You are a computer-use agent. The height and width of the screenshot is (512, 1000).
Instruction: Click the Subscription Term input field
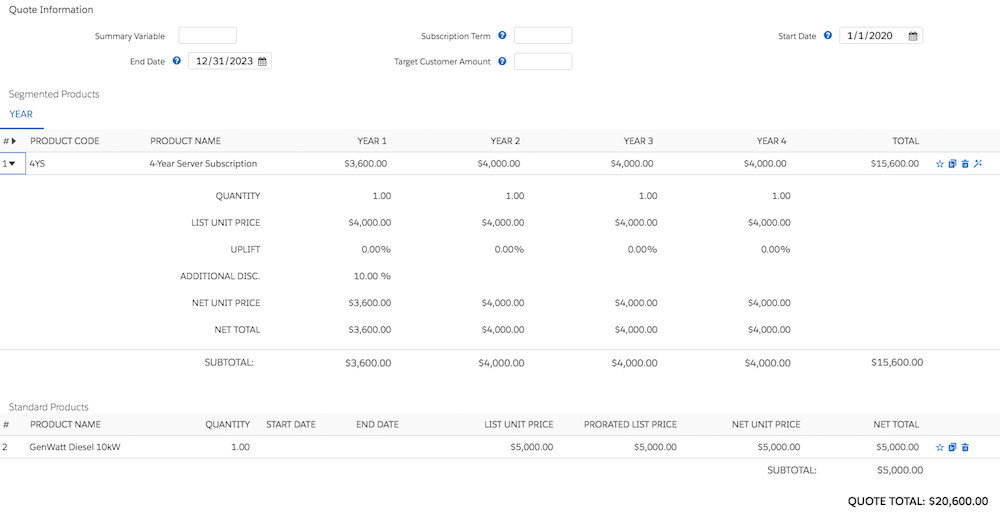[x=543, y=36]
